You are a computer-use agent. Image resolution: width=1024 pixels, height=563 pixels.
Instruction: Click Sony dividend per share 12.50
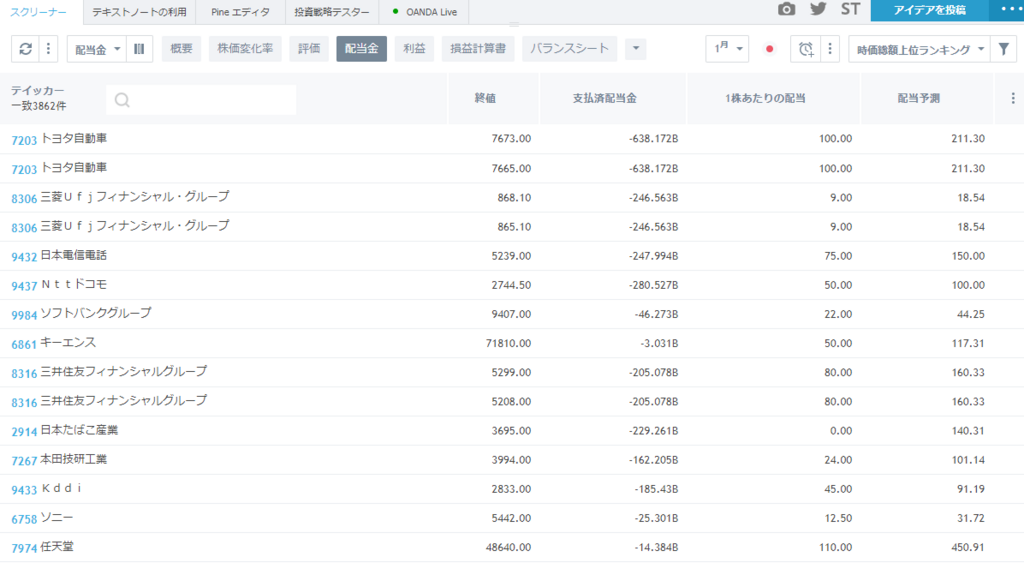point(838,519)
